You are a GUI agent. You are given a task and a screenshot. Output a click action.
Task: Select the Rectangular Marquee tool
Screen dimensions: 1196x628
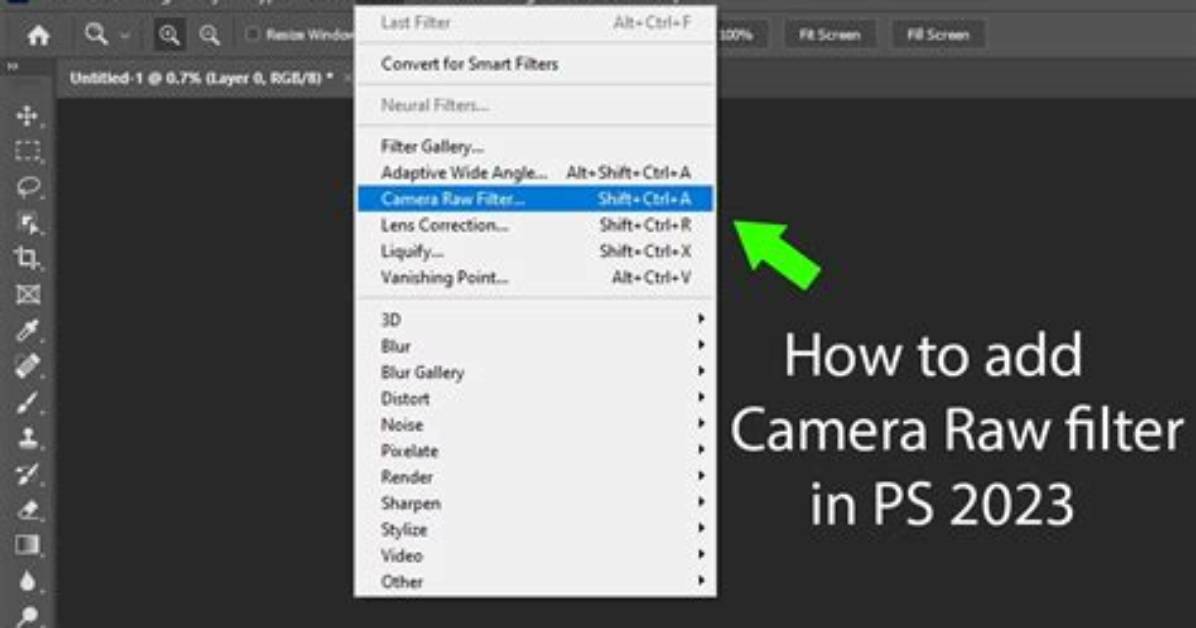[28, 152]
